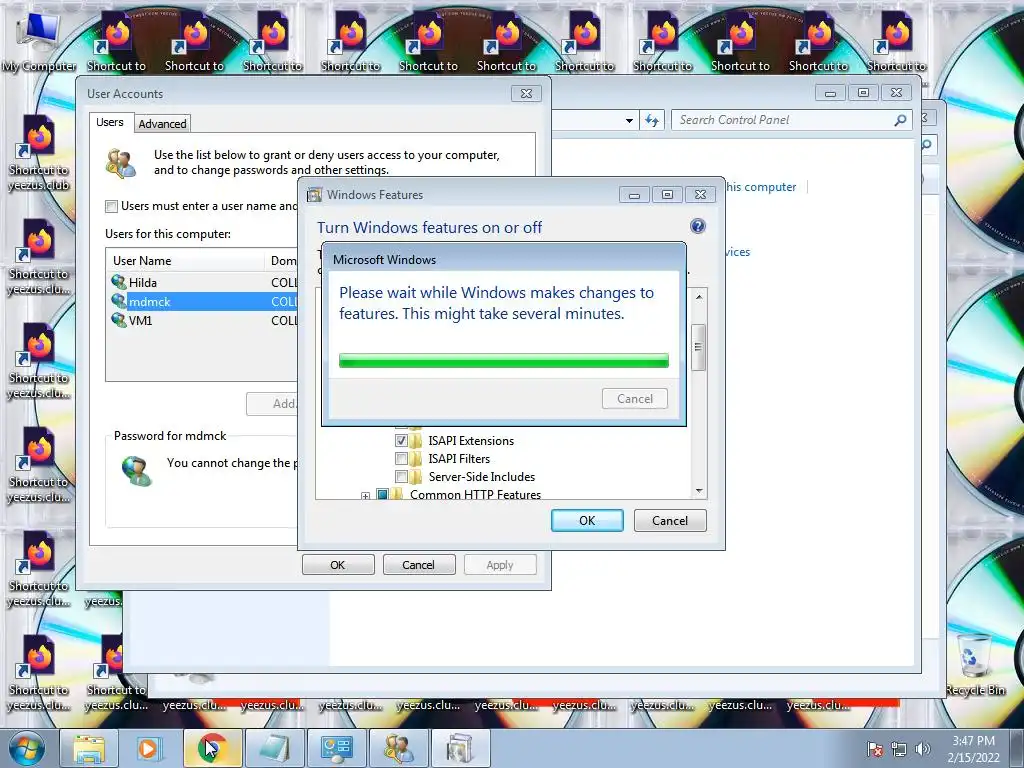Click ISAPI Filters folder icon
Image resolution: width=1024 pixels, height=768 pixels.
(416, 458)
